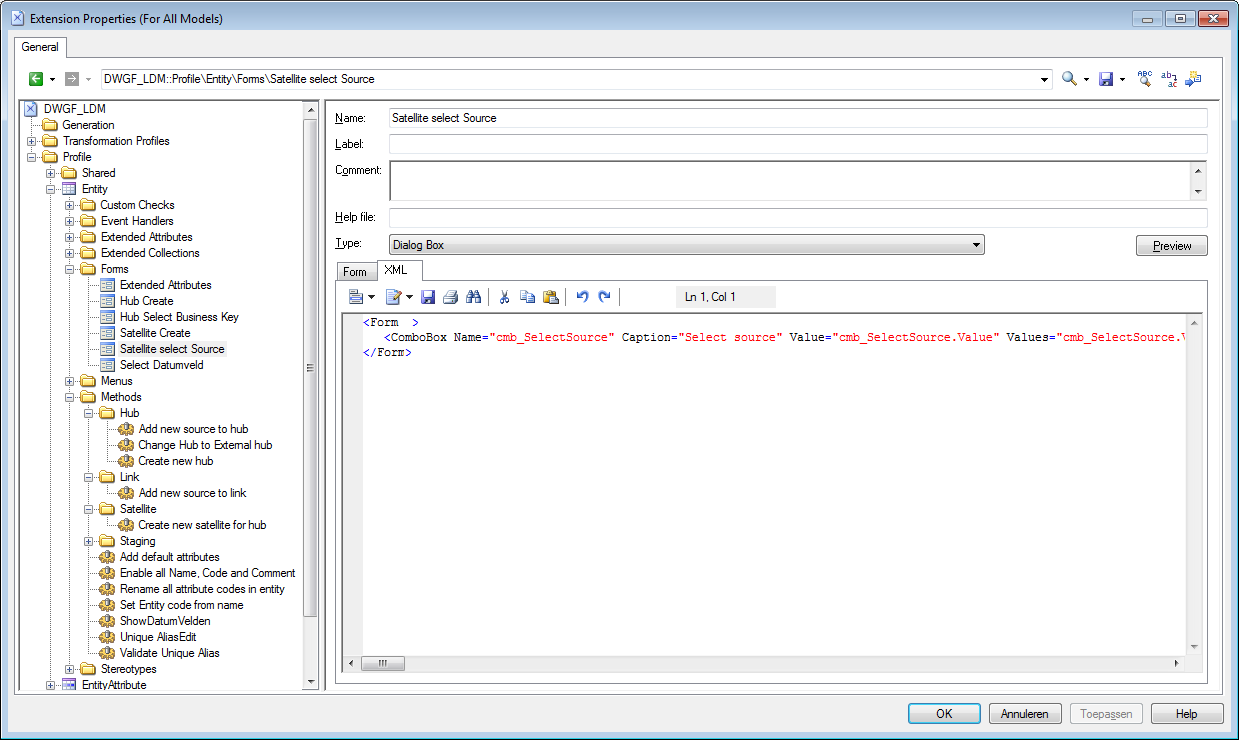Click the Save icon beside the path field

(1106, 79)
